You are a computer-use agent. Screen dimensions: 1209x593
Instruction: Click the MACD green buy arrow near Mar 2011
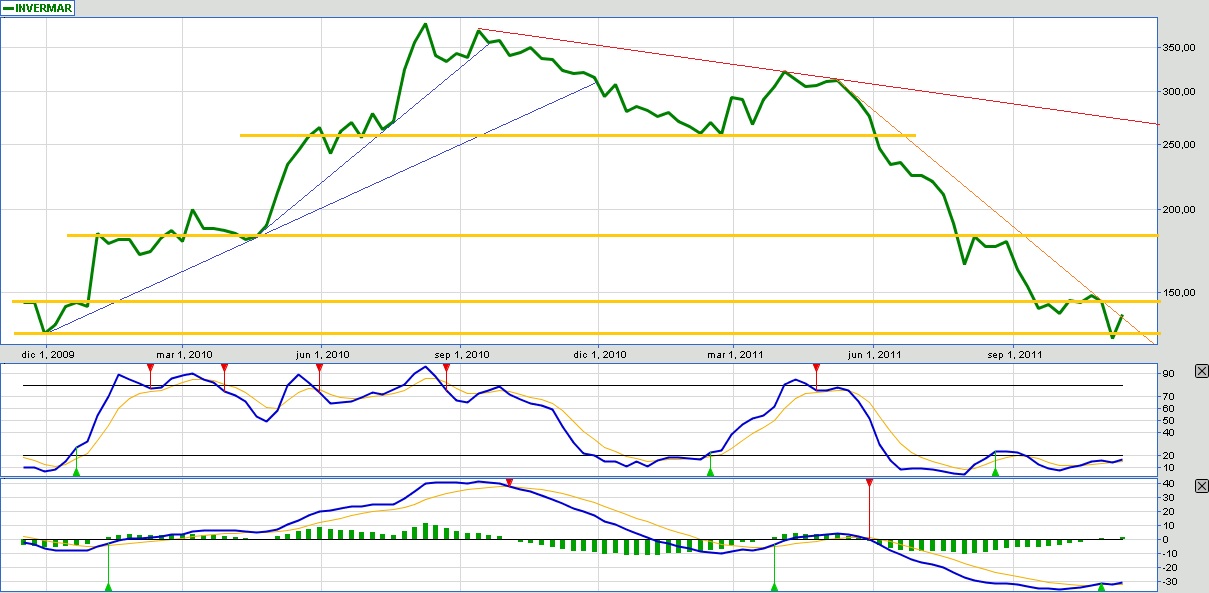pos(774,586)
